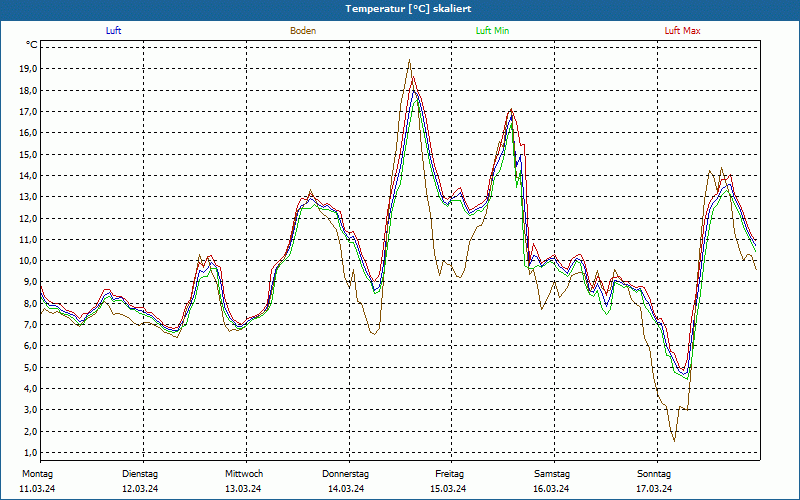
Task: Click the 'Montag' day label
Action: [x=37, y=474]
